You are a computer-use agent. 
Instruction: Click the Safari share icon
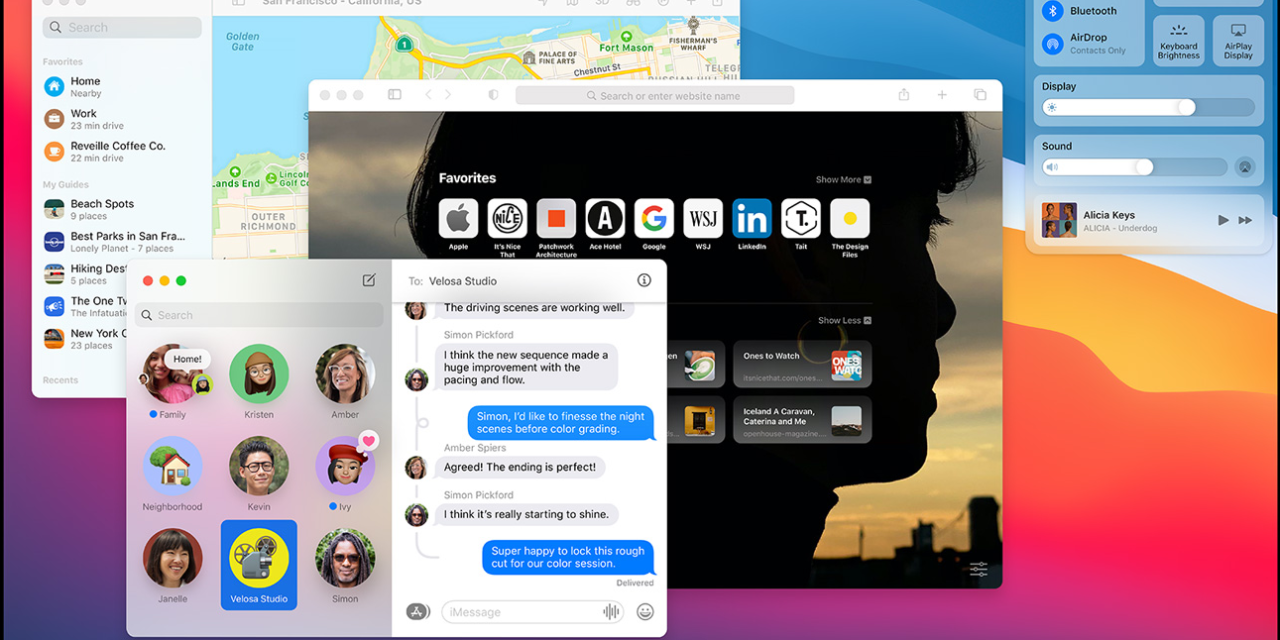click(904, 95)
